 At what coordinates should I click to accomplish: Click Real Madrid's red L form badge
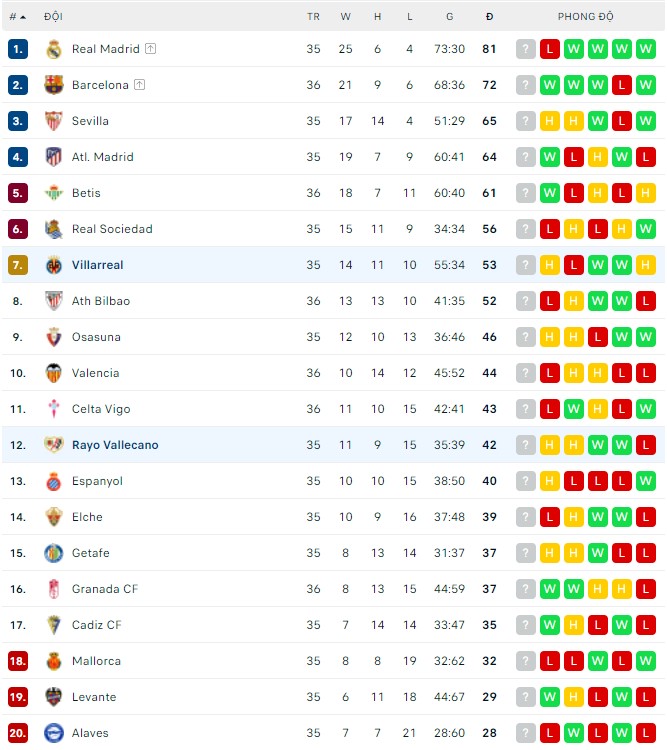(550, 49)
